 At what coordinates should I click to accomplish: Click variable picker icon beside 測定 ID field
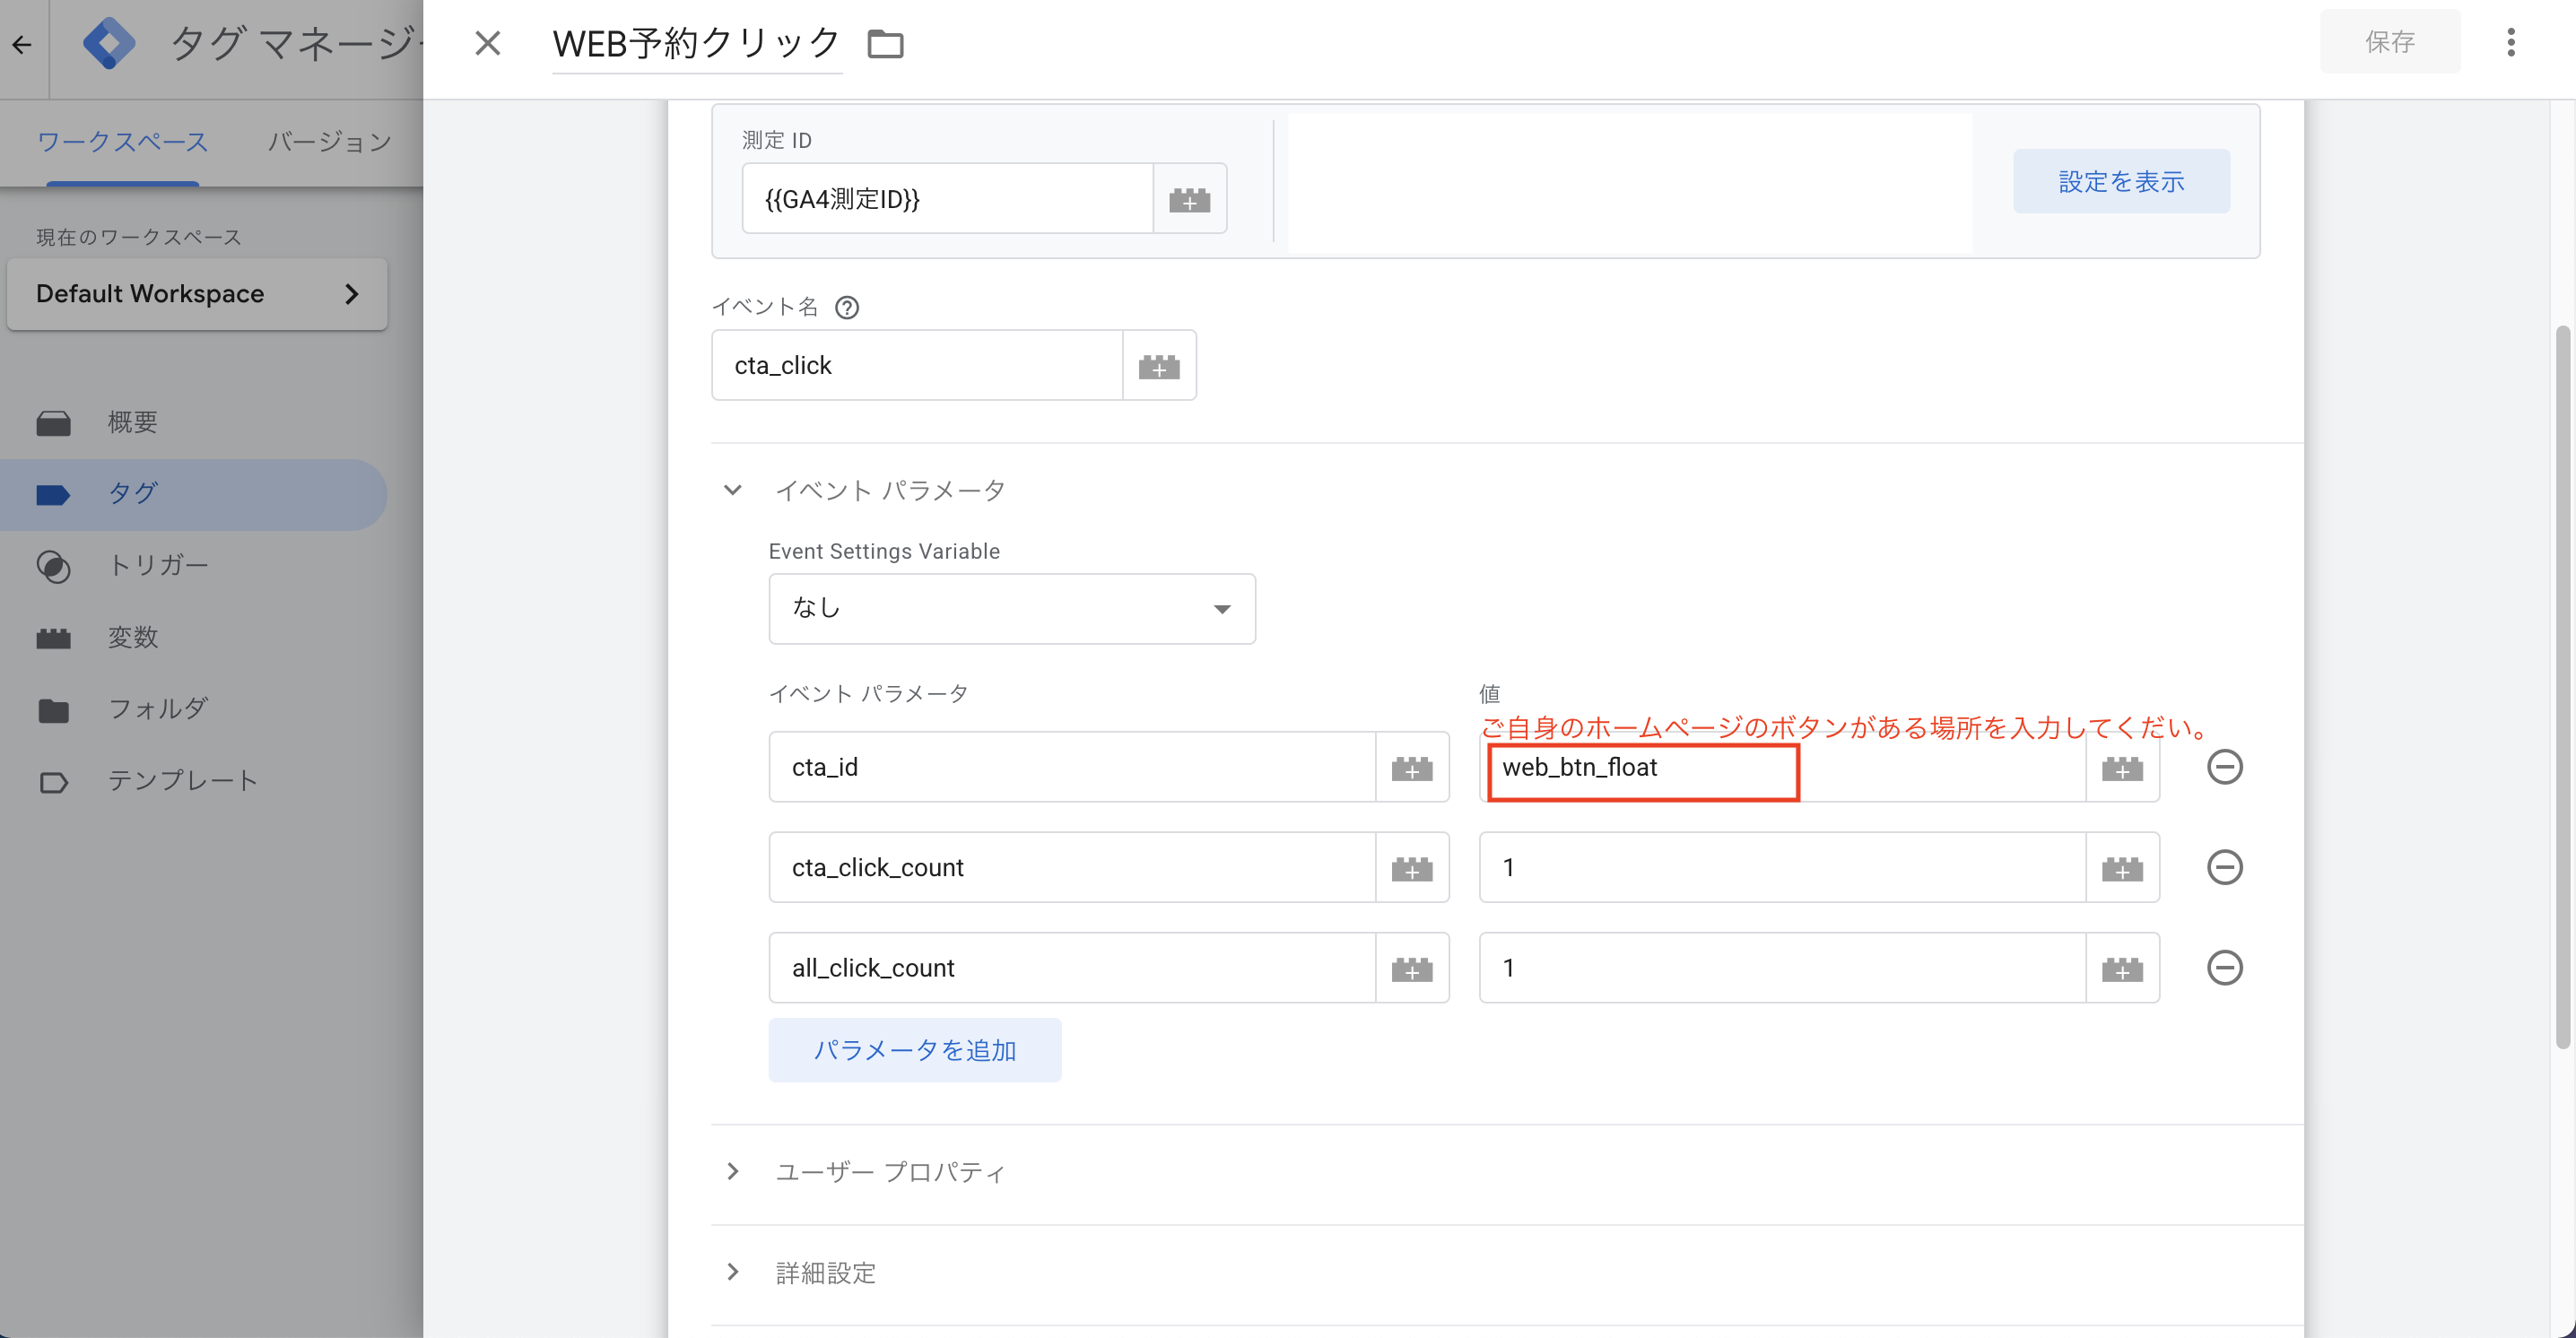[x=1189, y=199]
